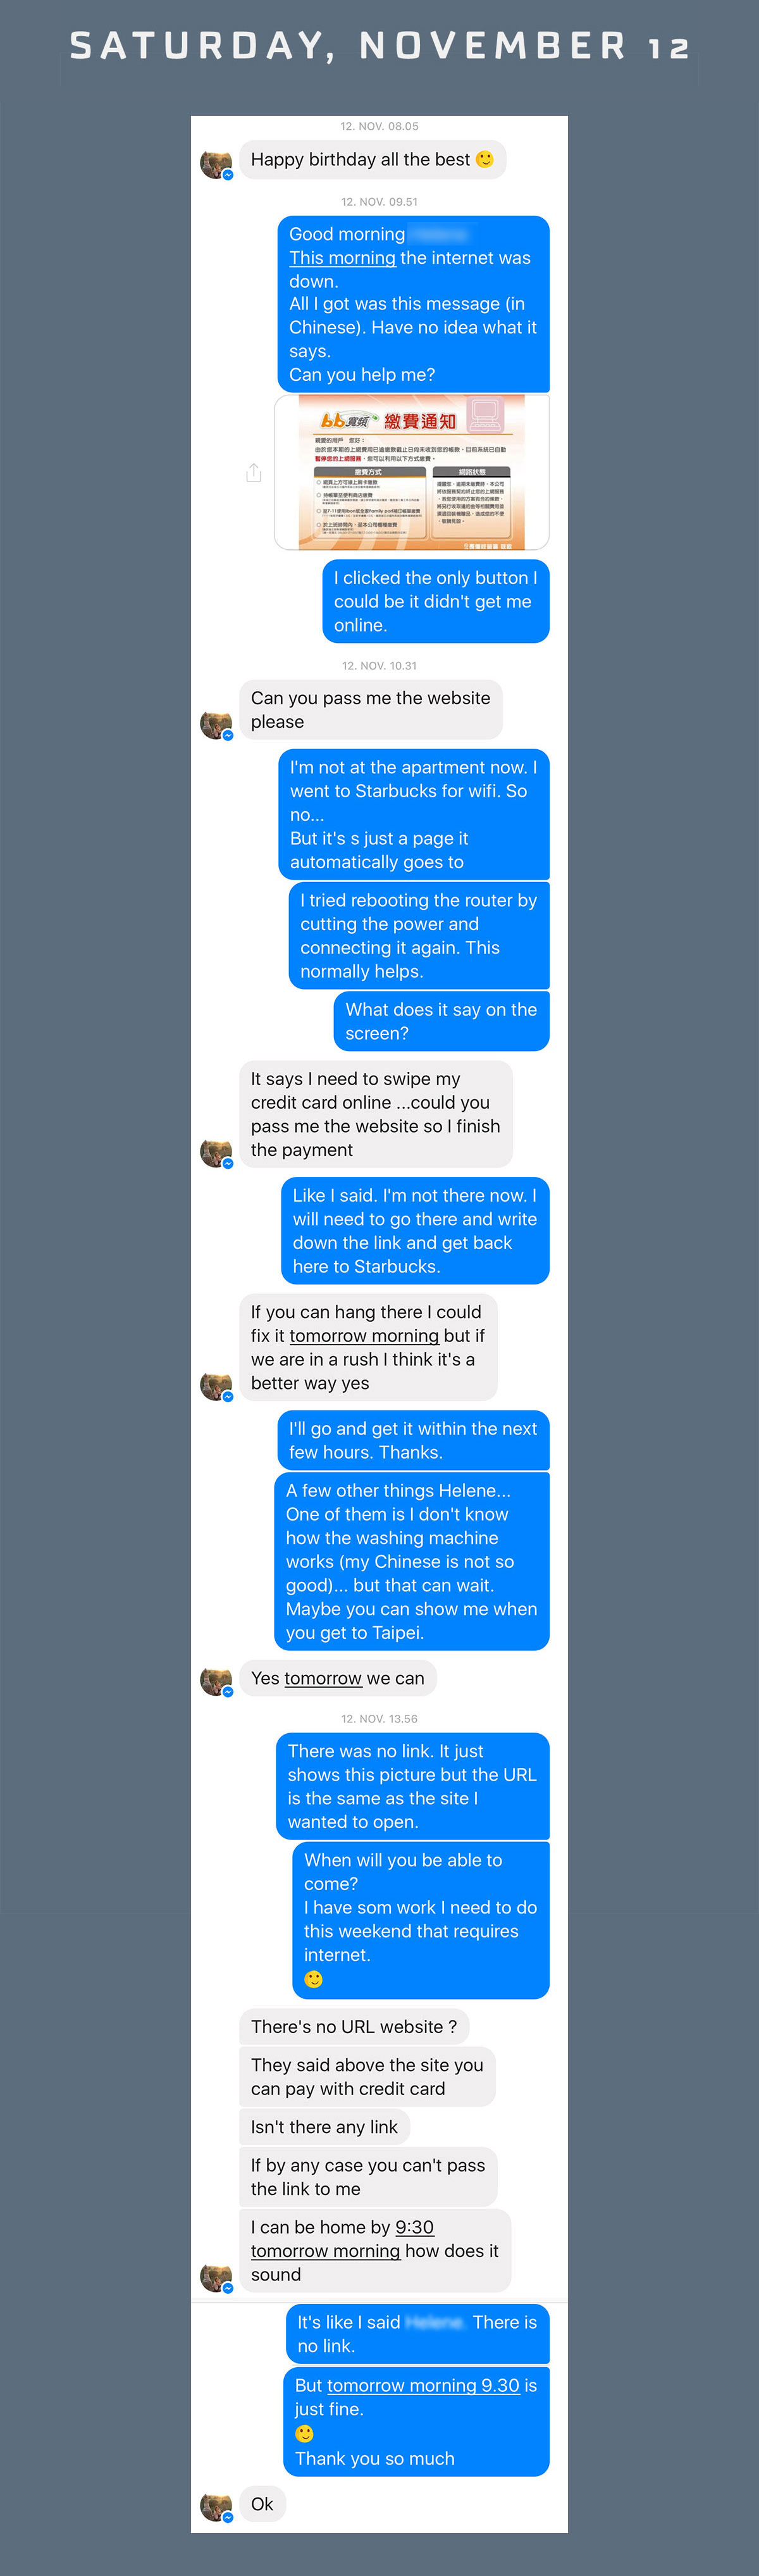Click the '12. NOV. 13.56' timestamp
Viewport: 759px width, 2576px height.
click(380, 1719)
